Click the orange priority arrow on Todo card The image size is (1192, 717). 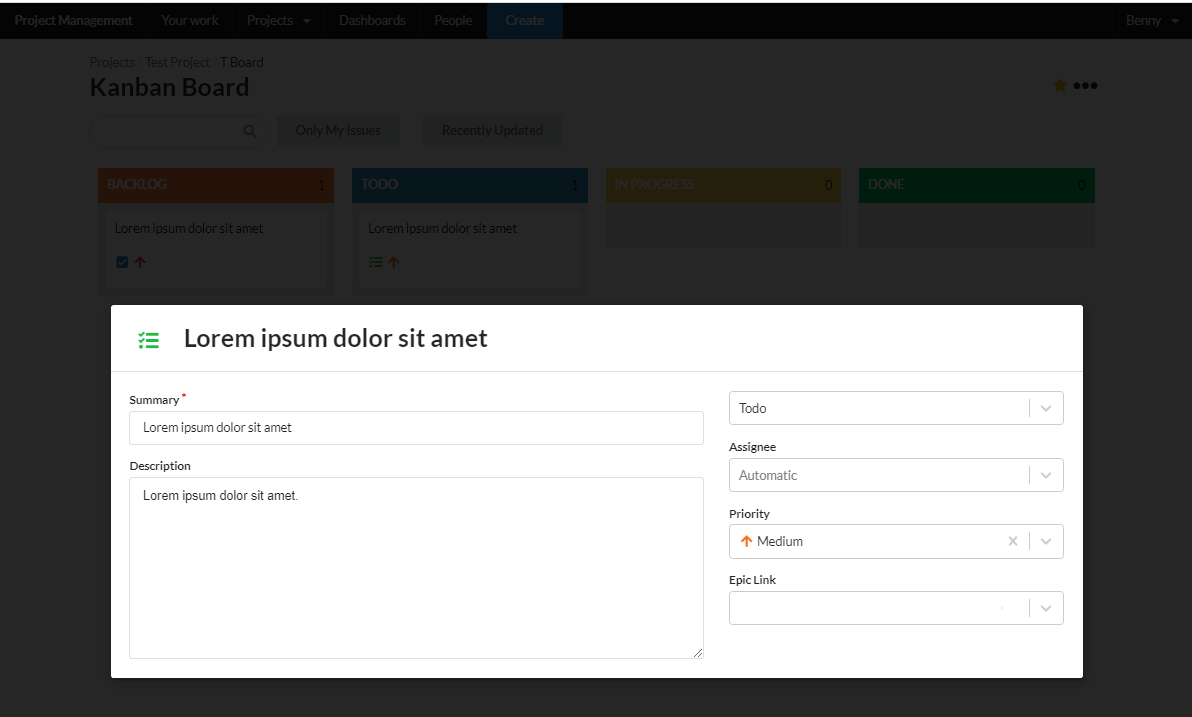[394, 262]
